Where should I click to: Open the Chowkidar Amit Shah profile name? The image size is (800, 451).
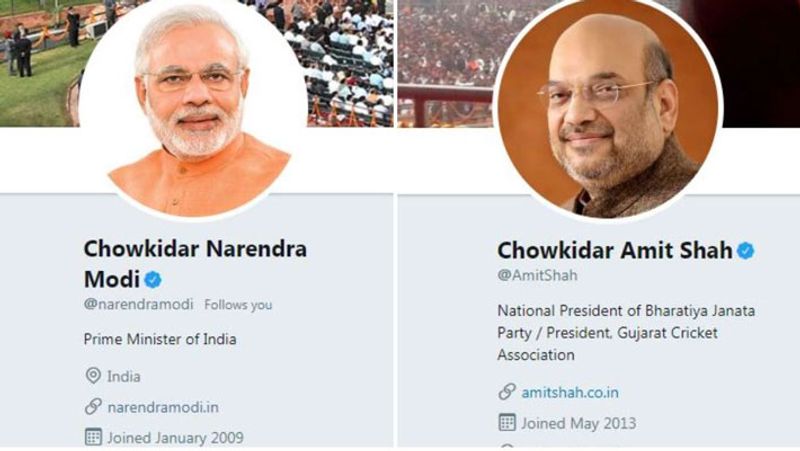[614, 250]
